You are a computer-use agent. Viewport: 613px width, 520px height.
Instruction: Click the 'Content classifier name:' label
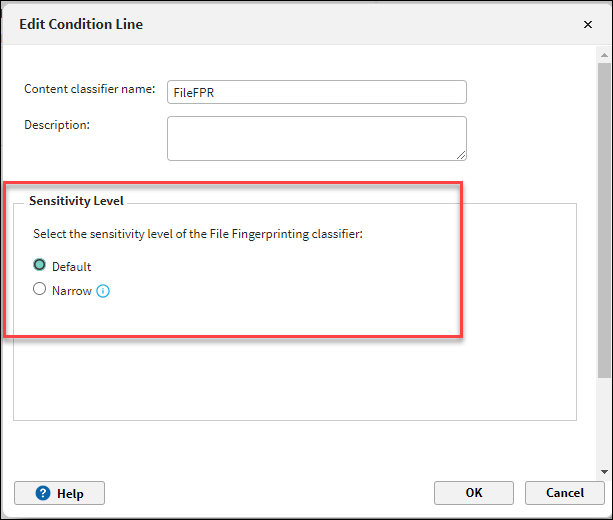point(89,89)
